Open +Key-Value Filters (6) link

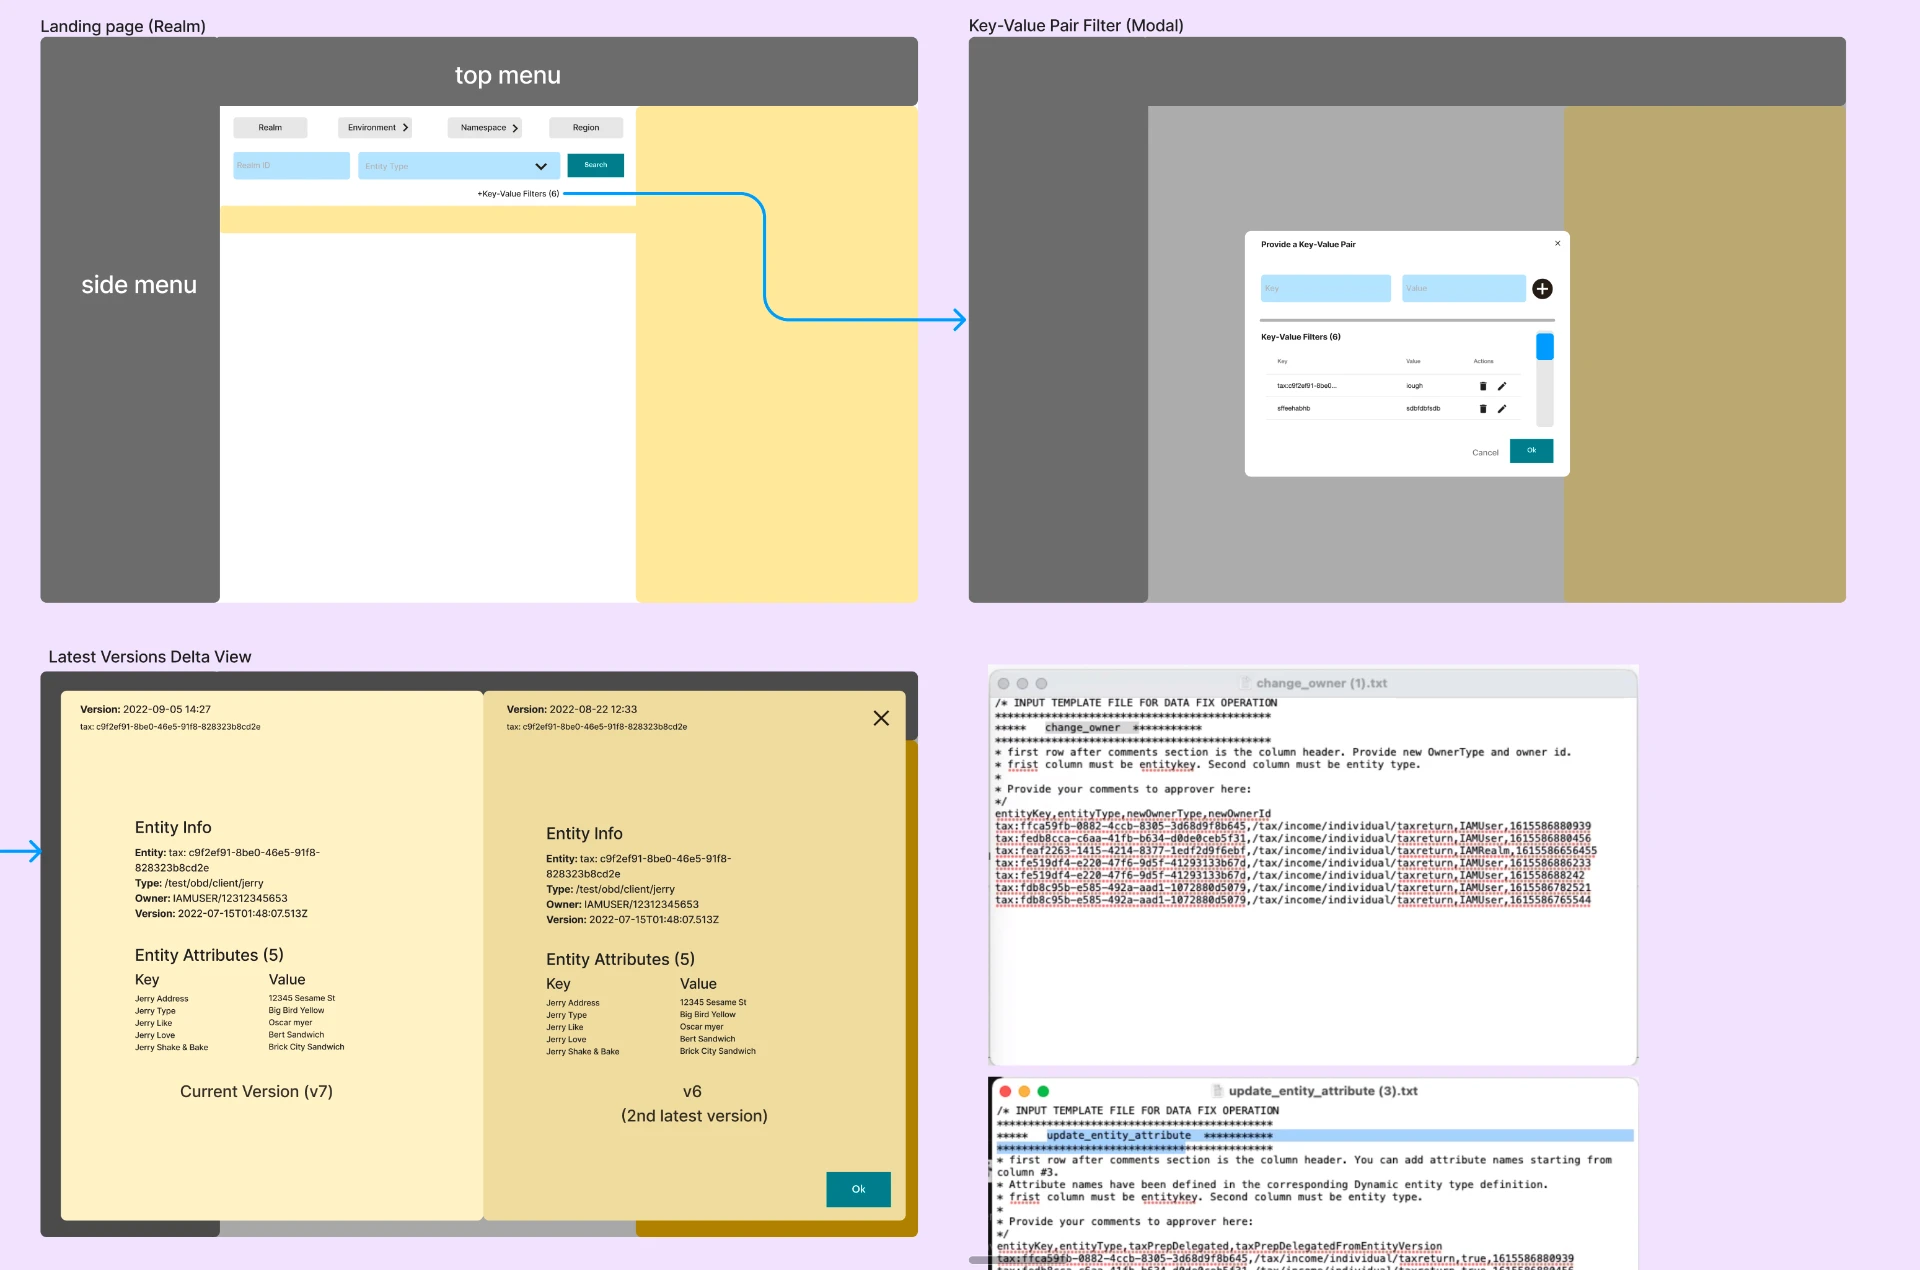pos(518,194)
